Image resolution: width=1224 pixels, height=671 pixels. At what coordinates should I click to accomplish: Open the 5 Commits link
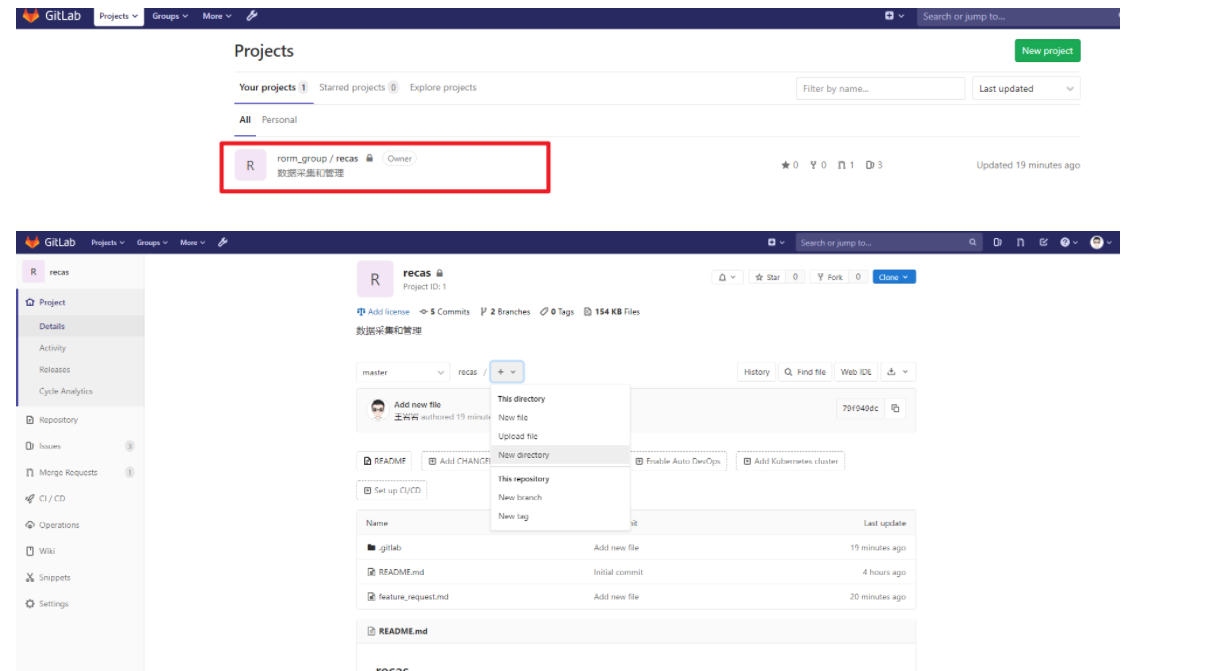point(444,312)
